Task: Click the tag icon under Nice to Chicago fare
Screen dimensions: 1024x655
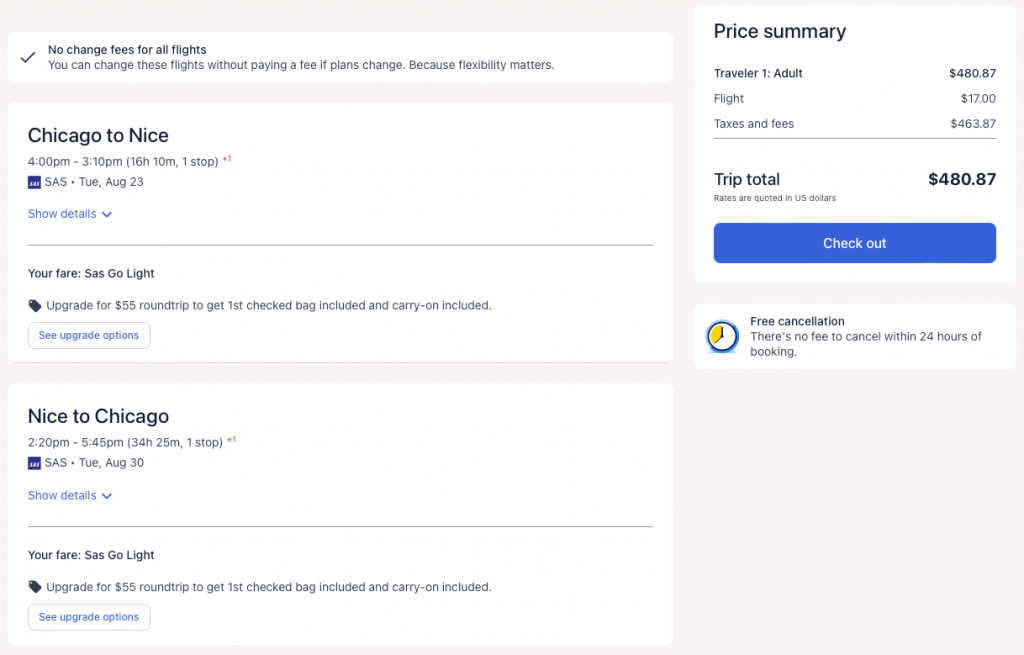Action: tap(35, 587)
